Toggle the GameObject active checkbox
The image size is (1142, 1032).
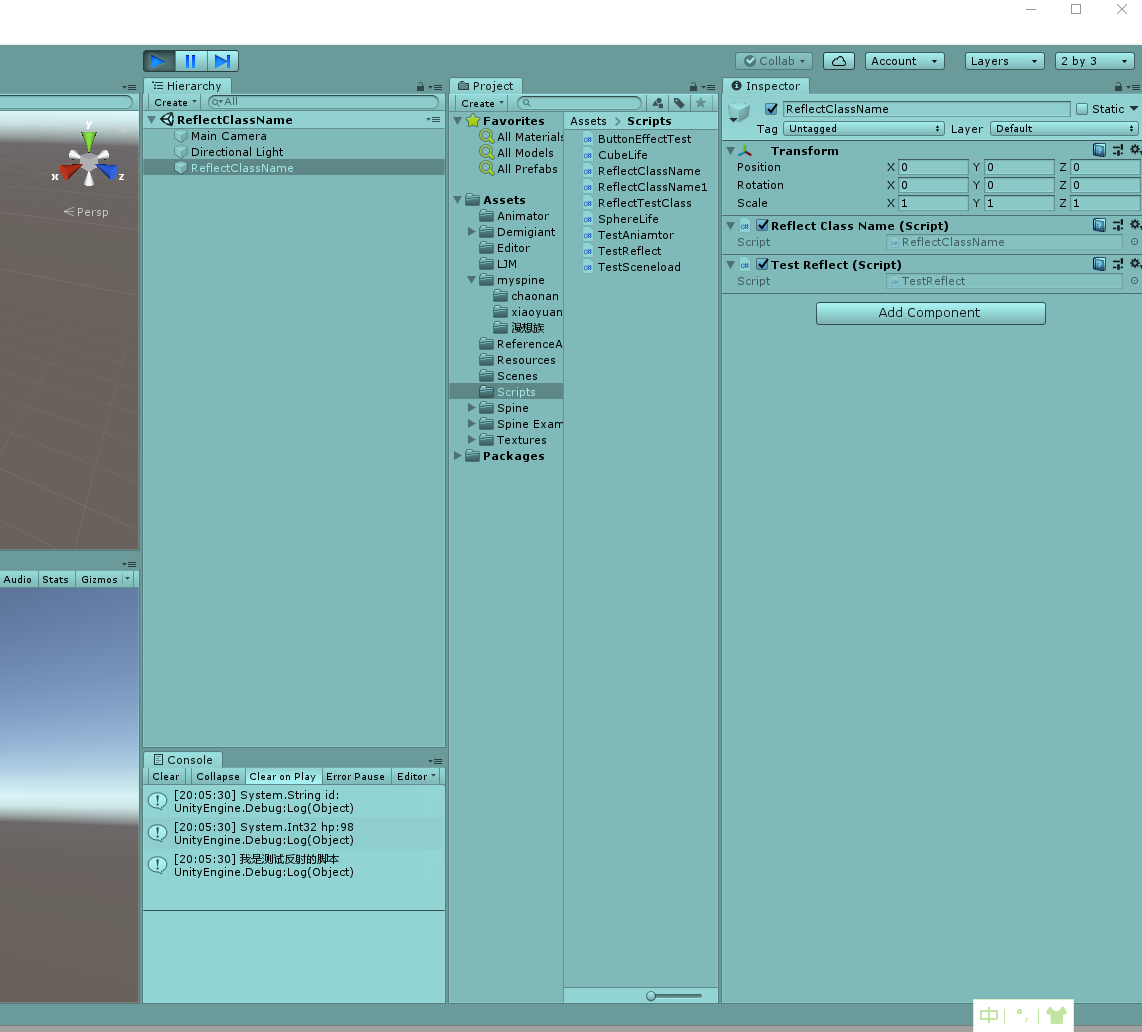click(x=771, y=109)
